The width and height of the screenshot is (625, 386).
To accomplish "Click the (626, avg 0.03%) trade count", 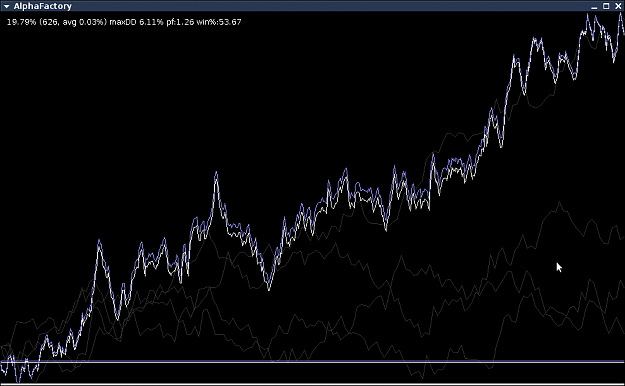I will tap(73, 22).
